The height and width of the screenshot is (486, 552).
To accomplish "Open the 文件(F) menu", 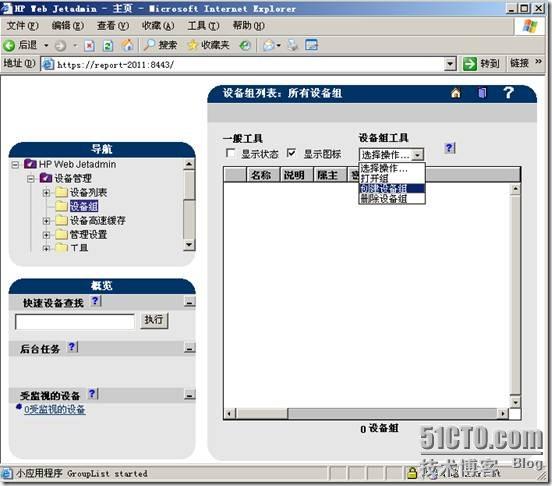I will coord(23,26).
